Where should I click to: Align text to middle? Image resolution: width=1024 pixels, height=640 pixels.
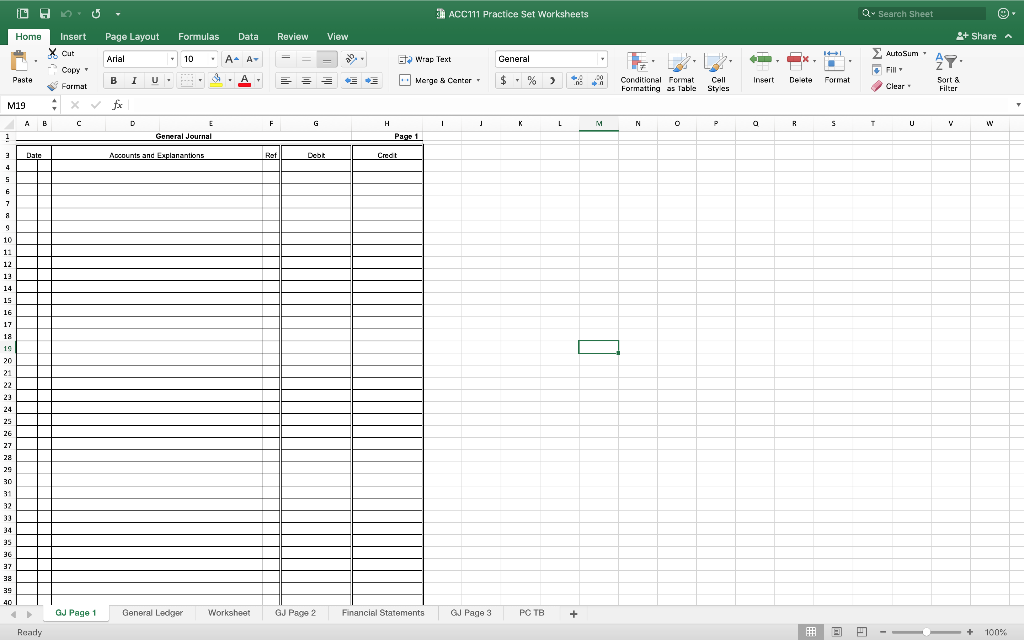point(306,59)
